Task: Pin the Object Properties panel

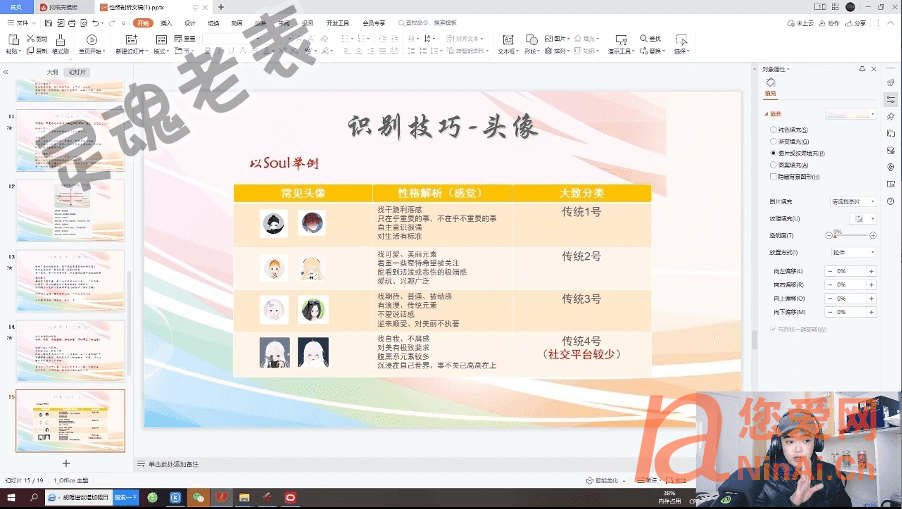Action: coord(862,68)
